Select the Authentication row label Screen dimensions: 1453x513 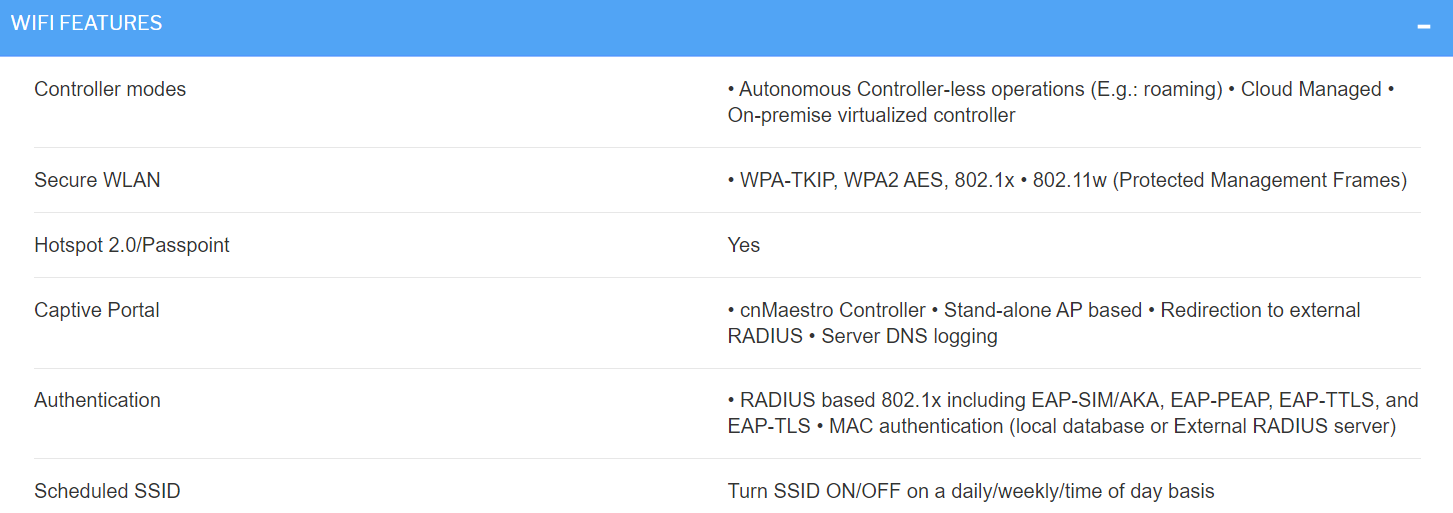(97, 400)
